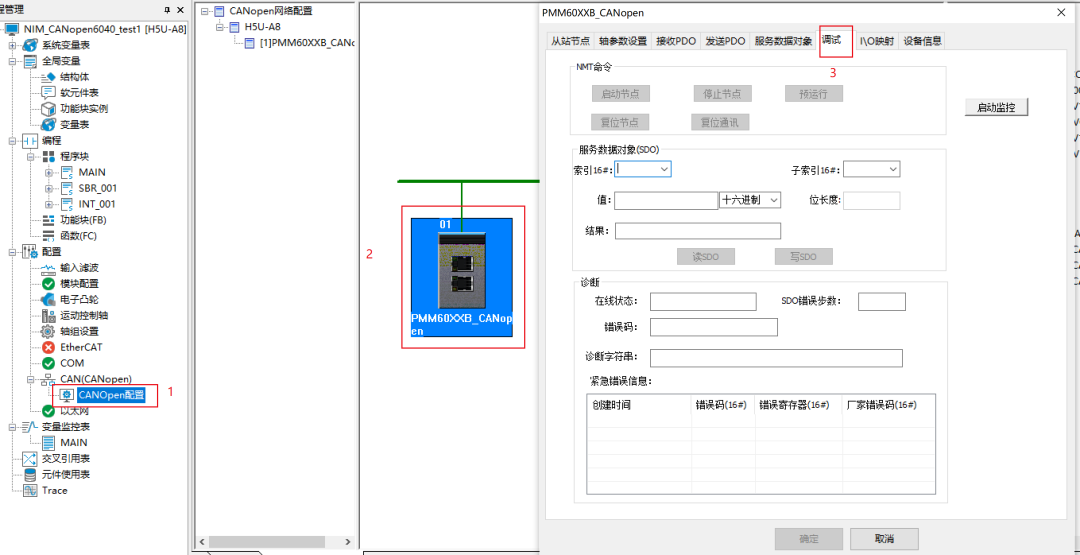Click the 启动节点 button
The width and height of the screenshot is (1080, 555).
(621, 94)
